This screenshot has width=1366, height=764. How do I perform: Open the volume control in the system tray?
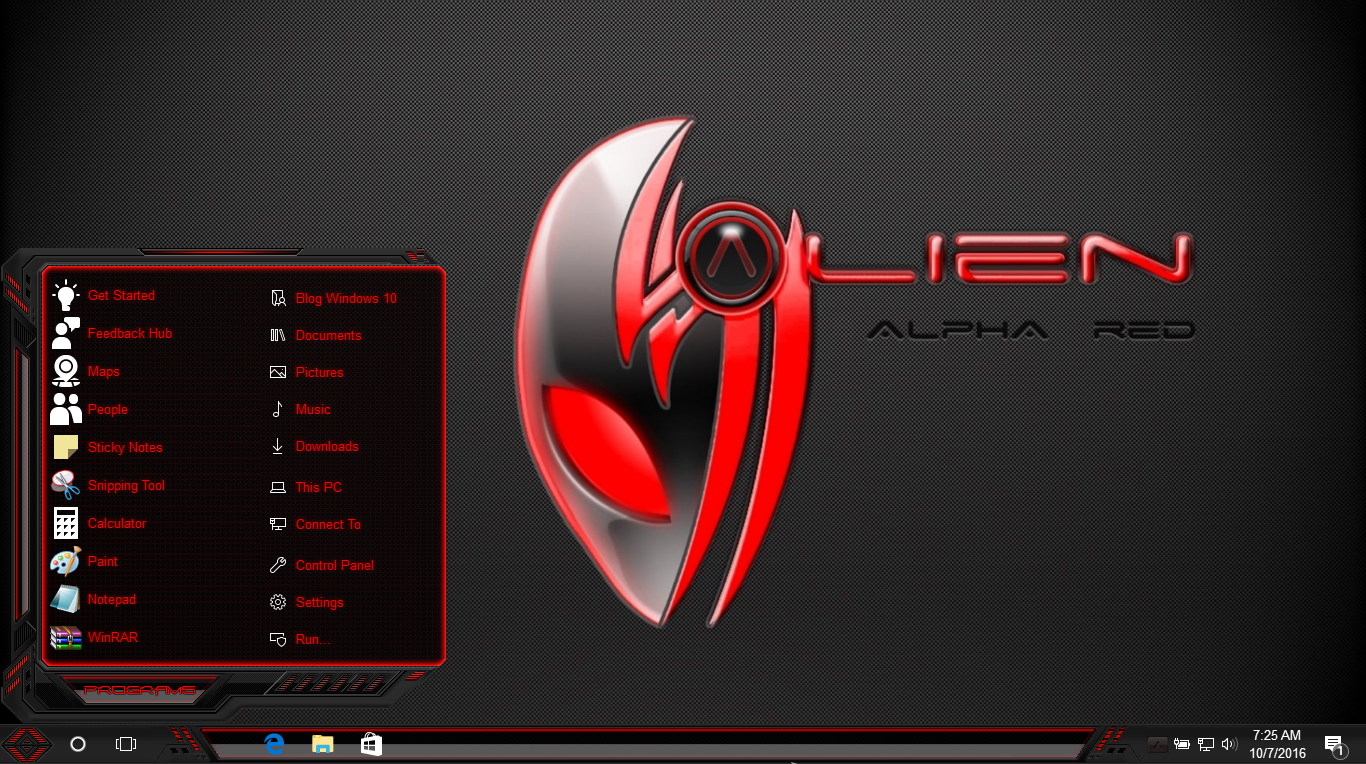click(1229, 744)
